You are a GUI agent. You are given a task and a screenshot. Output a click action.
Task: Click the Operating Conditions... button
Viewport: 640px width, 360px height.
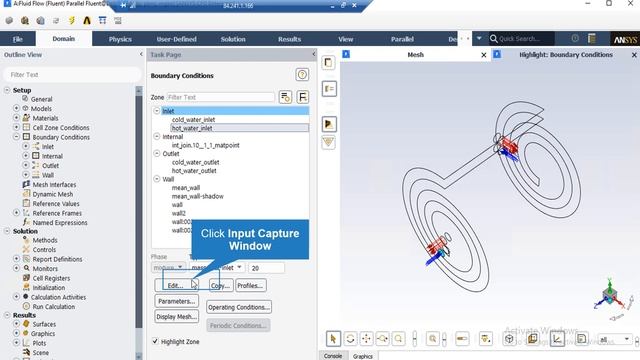point(239,307)
